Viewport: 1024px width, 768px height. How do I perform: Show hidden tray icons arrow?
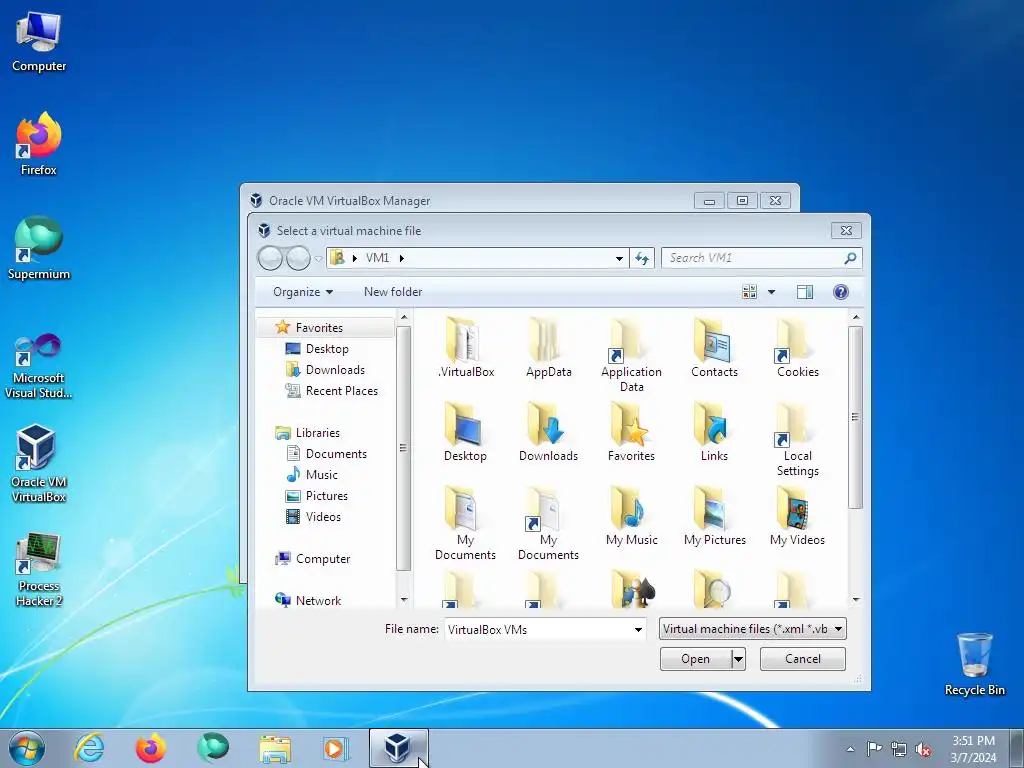click(850, 749)
